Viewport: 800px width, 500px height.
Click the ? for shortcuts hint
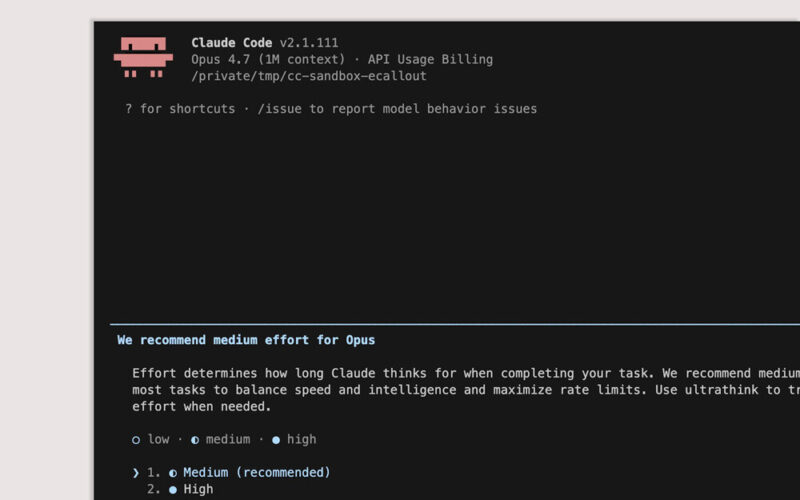180,109
